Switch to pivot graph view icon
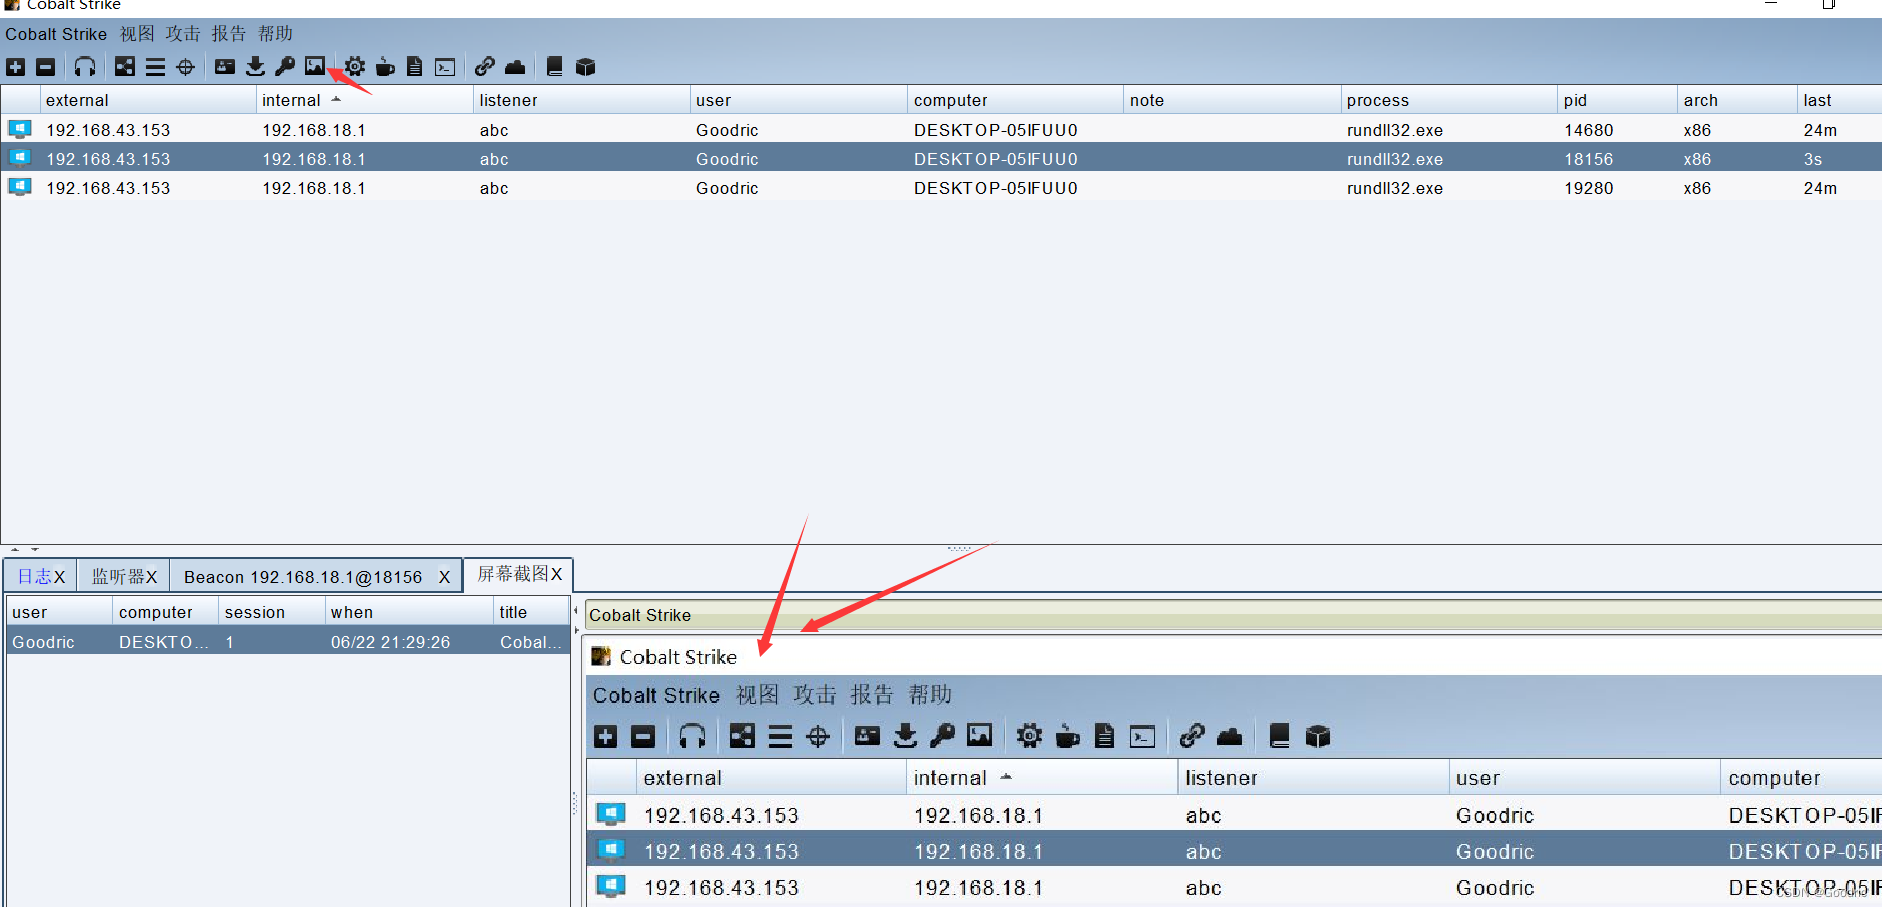1882x907 pixels. click(125, 67)
